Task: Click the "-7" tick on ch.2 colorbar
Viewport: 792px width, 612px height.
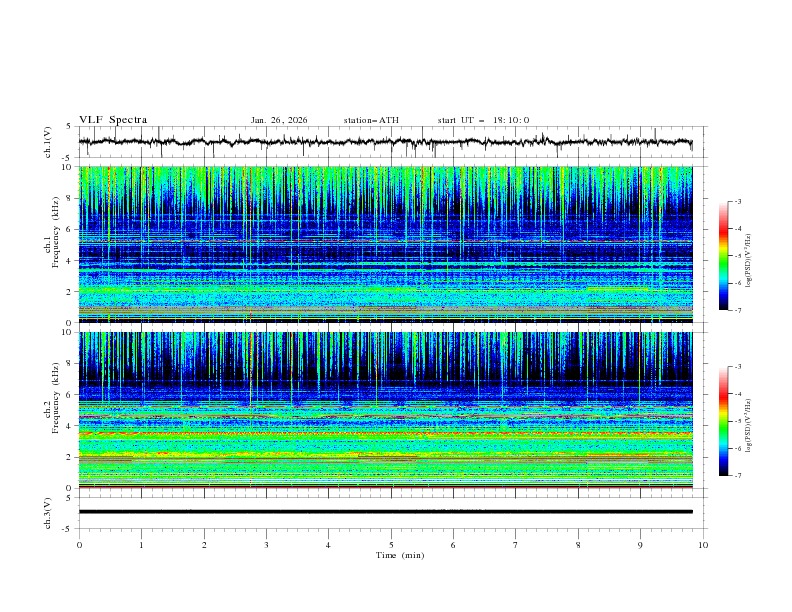Action: [738, 476]
